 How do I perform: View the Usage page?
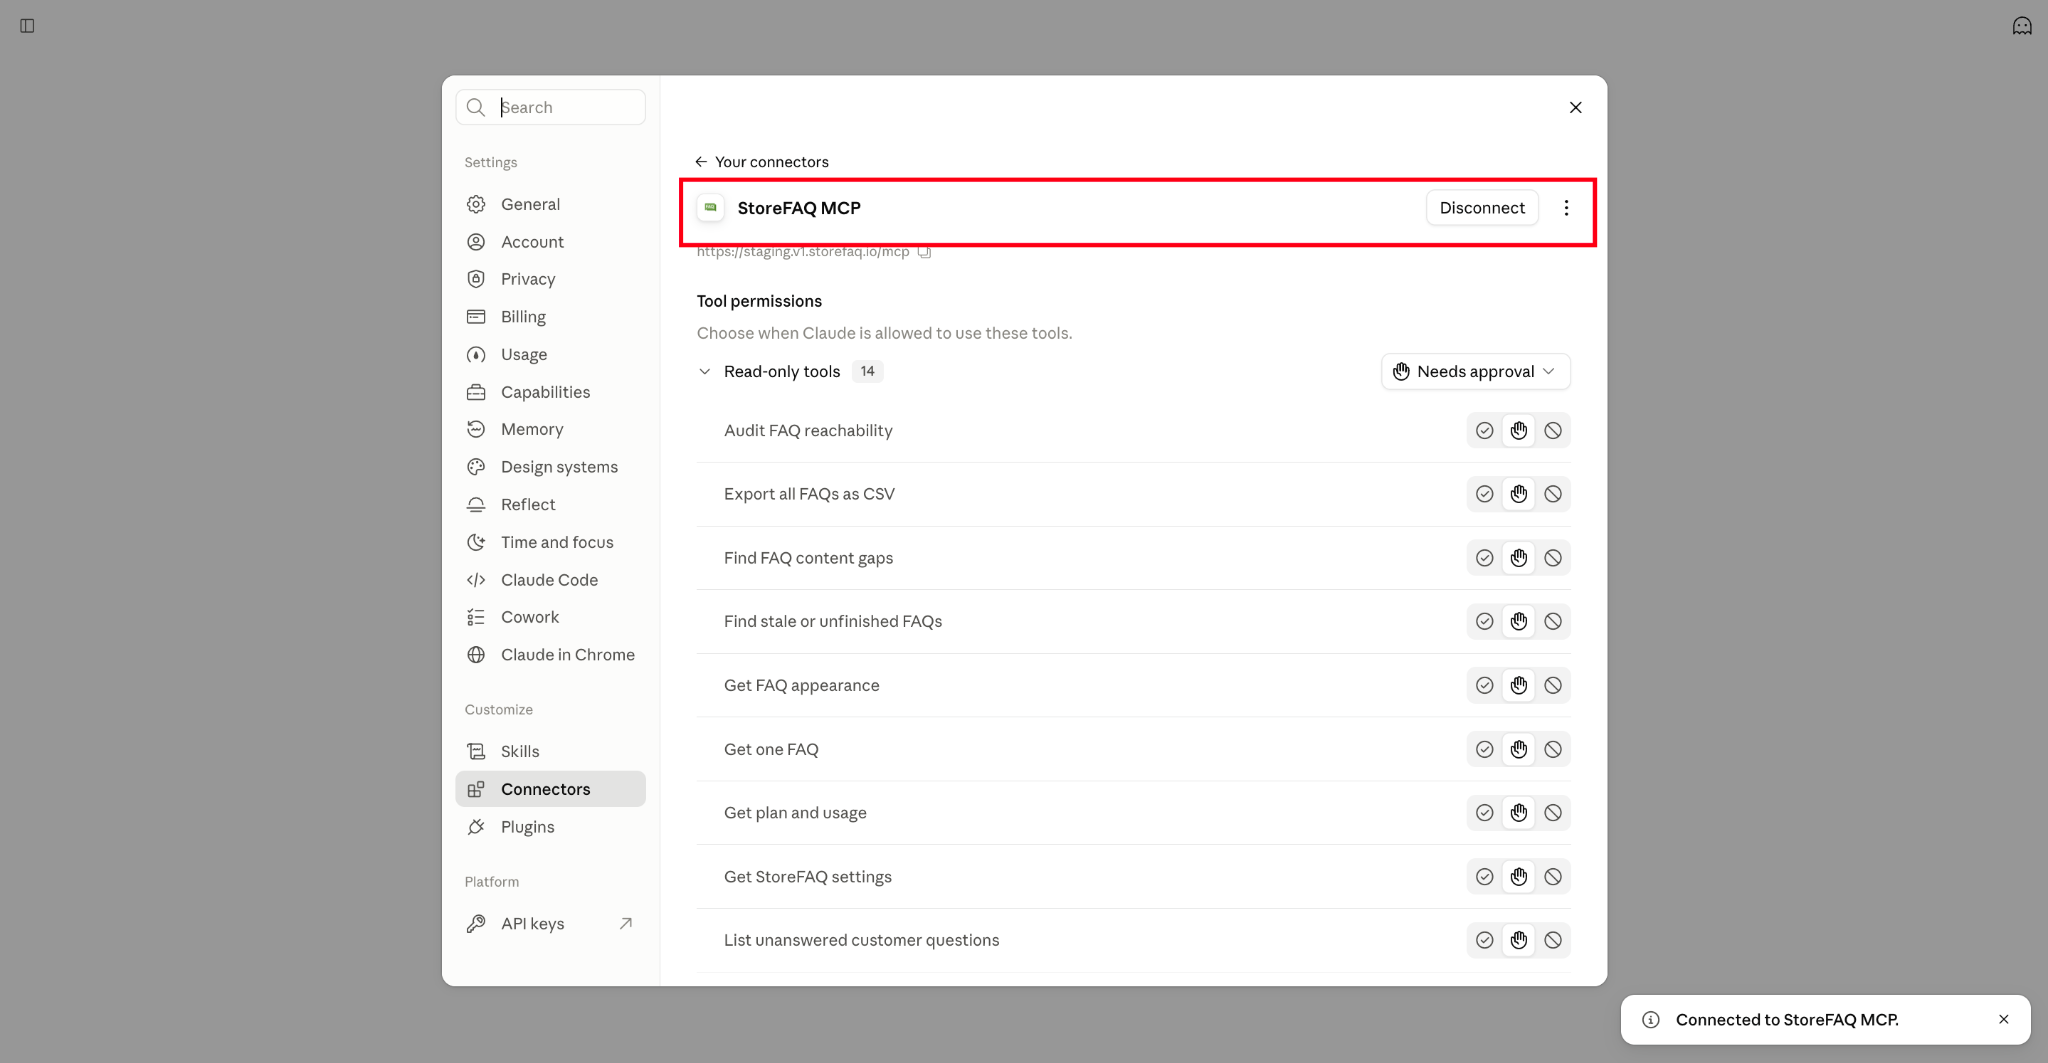[x=550, y=355]
